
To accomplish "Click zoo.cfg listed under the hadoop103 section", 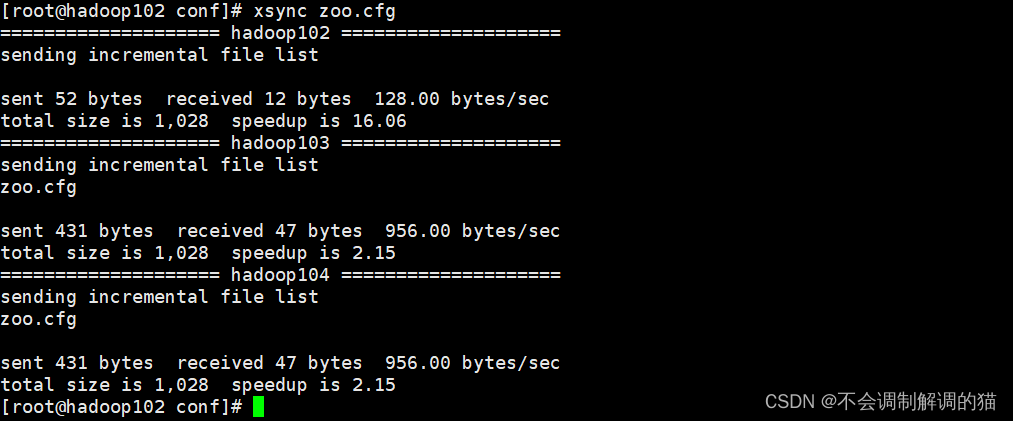I will [38, 187].
